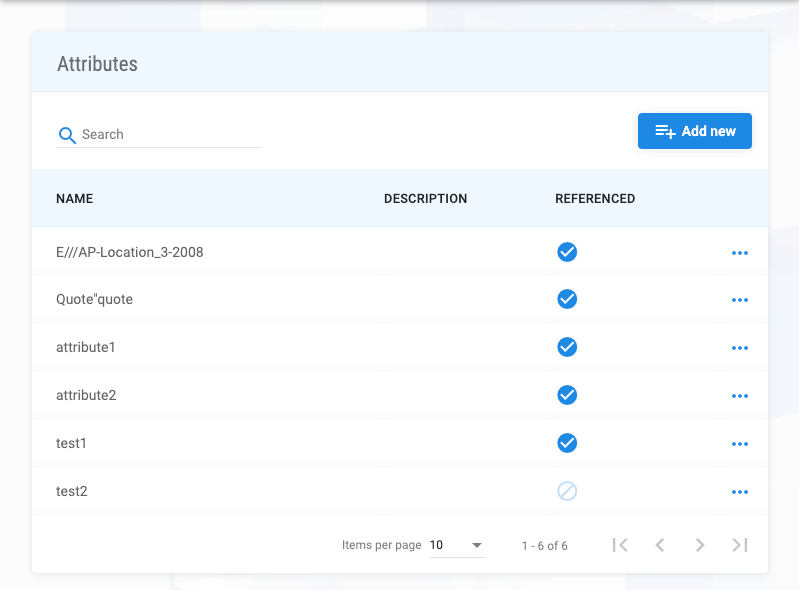
Task: Sort by the REFERENCED column header
Action: pyautogui.click(x=595, y=199)
